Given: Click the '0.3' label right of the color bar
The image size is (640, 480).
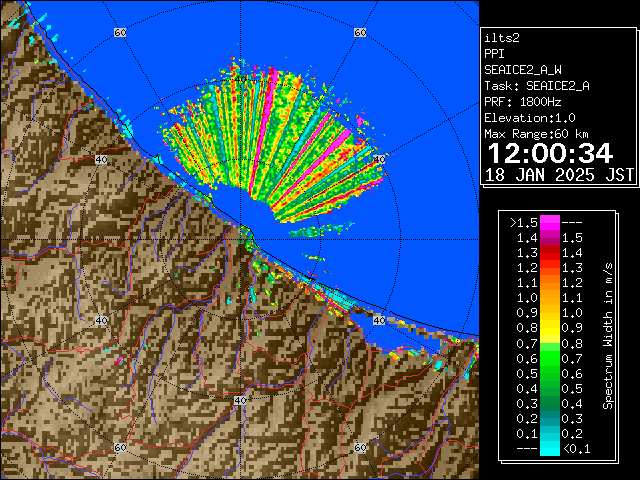Looking at the screenshot, I should pyautogui.click(x=572, y=419).
